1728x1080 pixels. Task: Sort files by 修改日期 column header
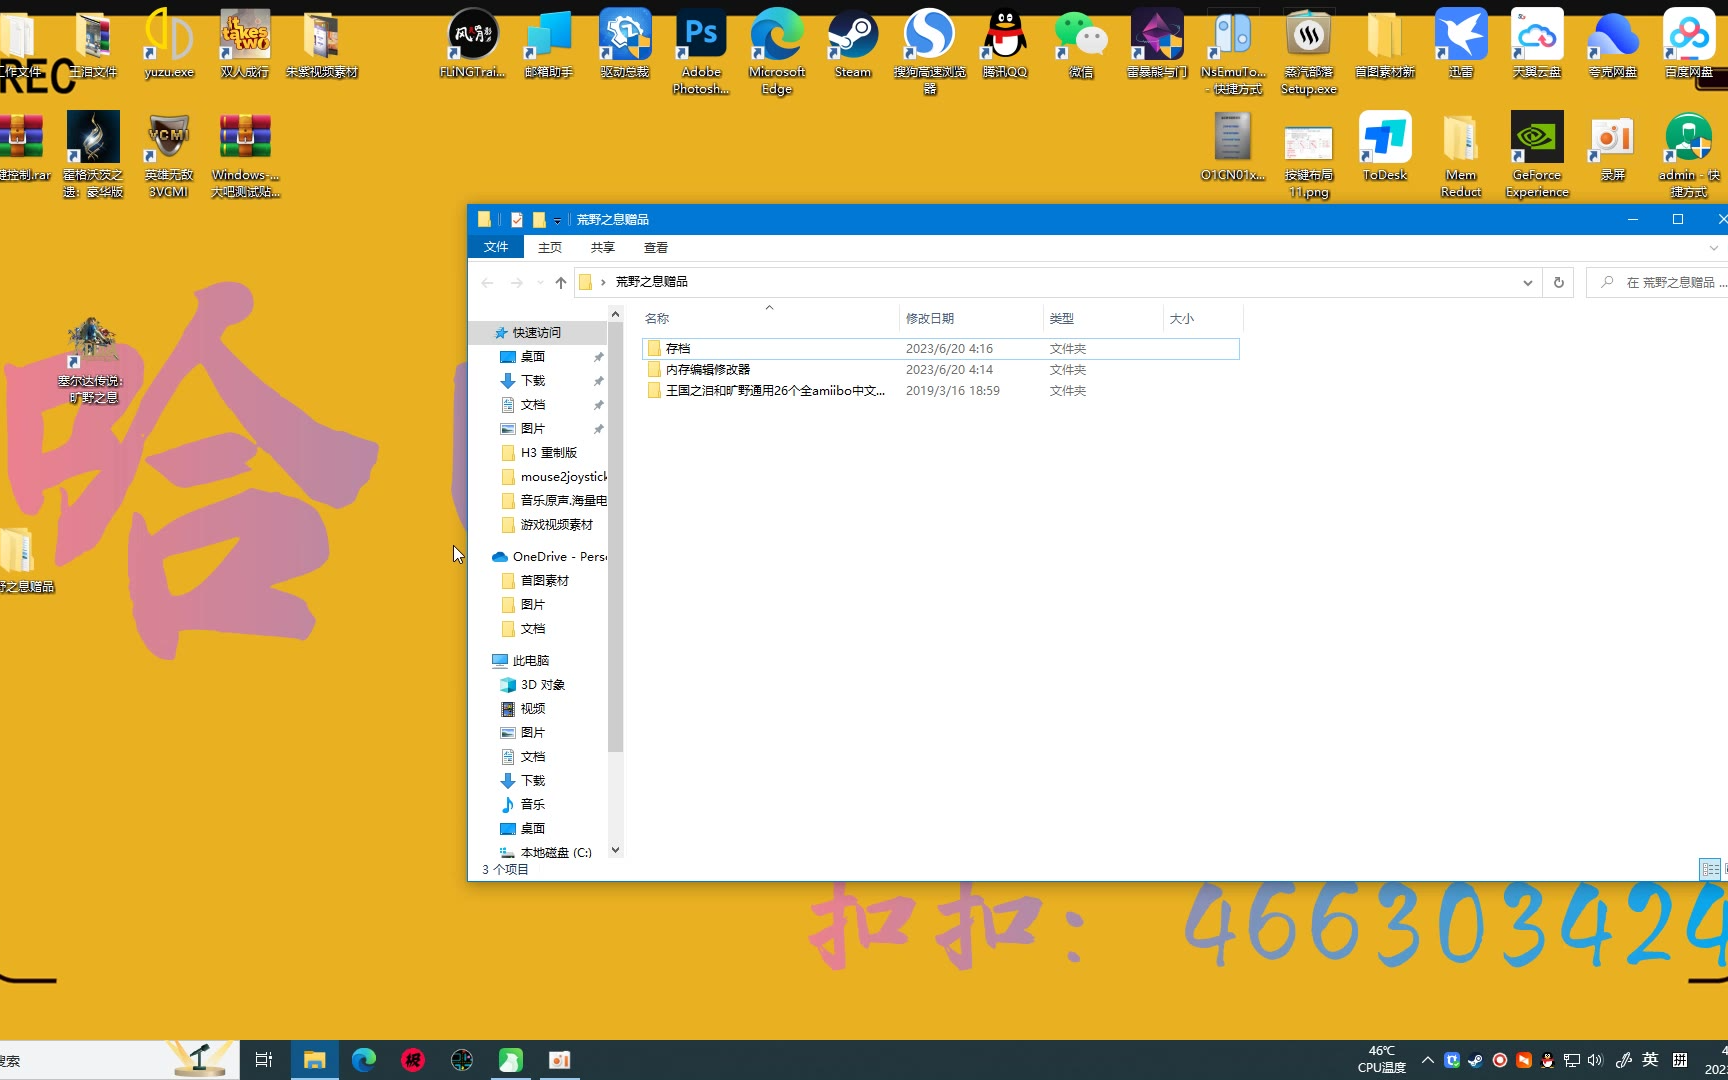930,319
